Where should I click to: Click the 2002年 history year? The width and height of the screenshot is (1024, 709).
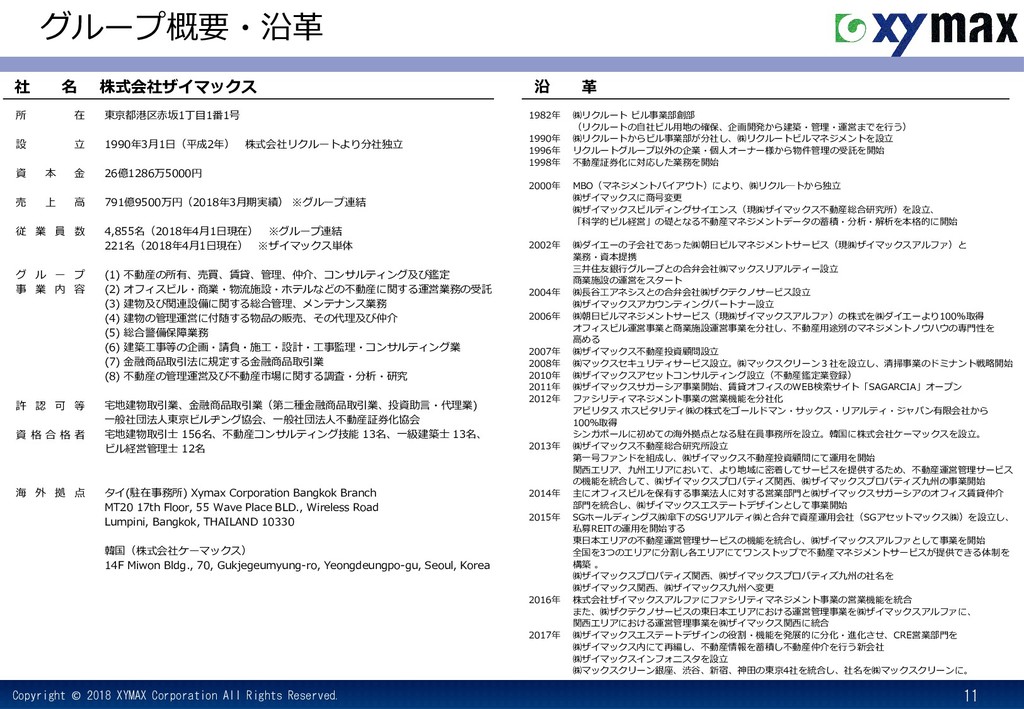coord(545,245)
